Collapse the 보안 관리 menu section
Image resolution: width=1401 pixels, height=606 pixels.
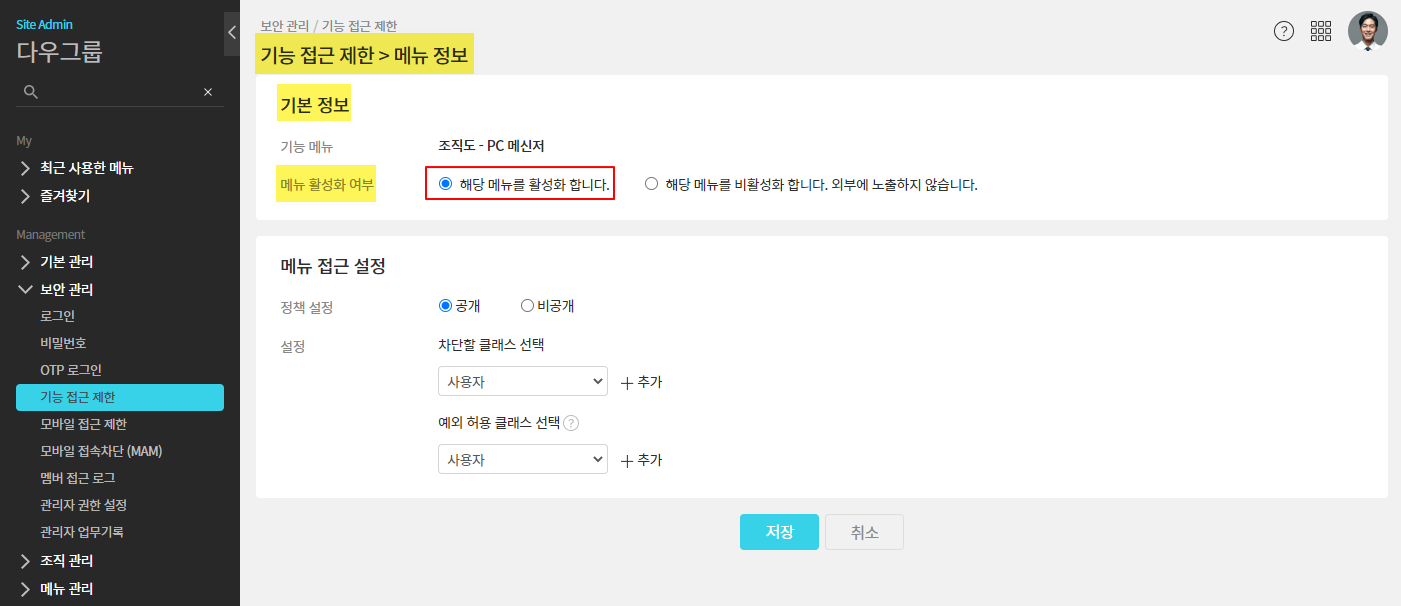66,290
